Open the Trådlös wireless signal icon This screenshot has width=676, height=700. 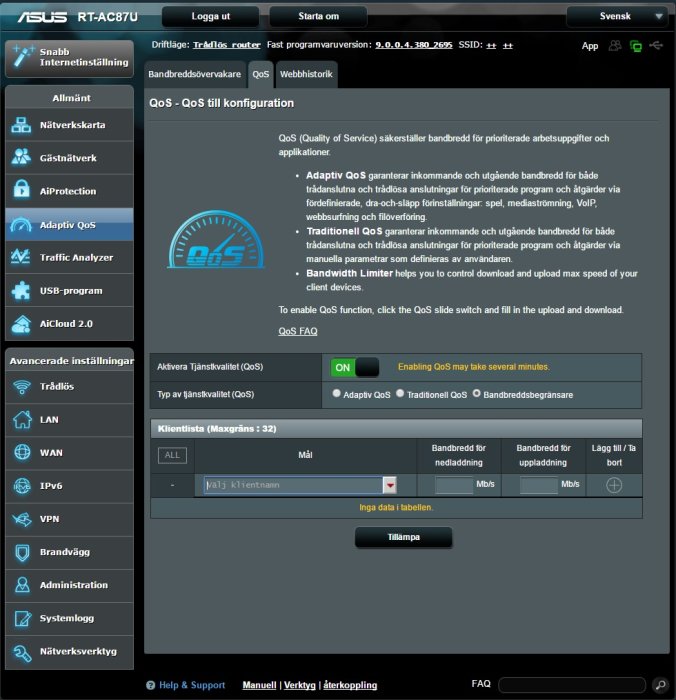(21, 387)
